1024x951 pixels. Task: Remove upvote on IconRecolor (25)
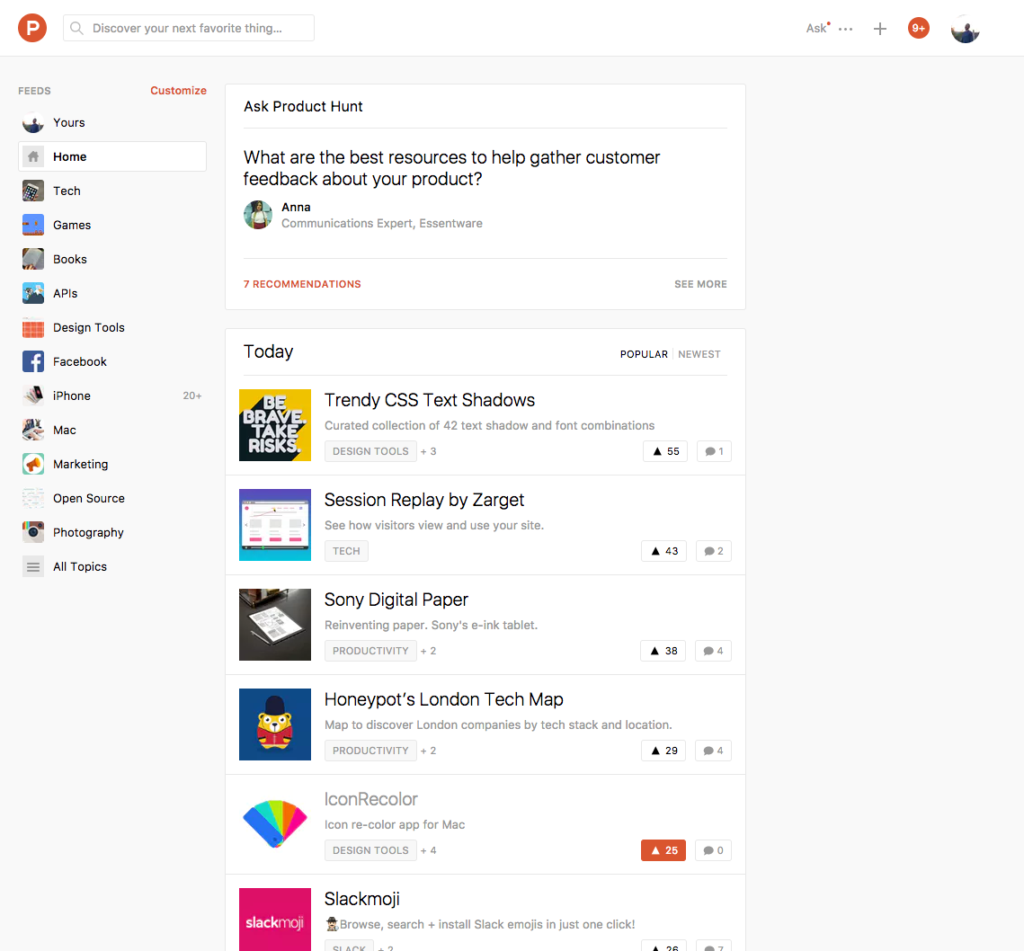point(664,850)
